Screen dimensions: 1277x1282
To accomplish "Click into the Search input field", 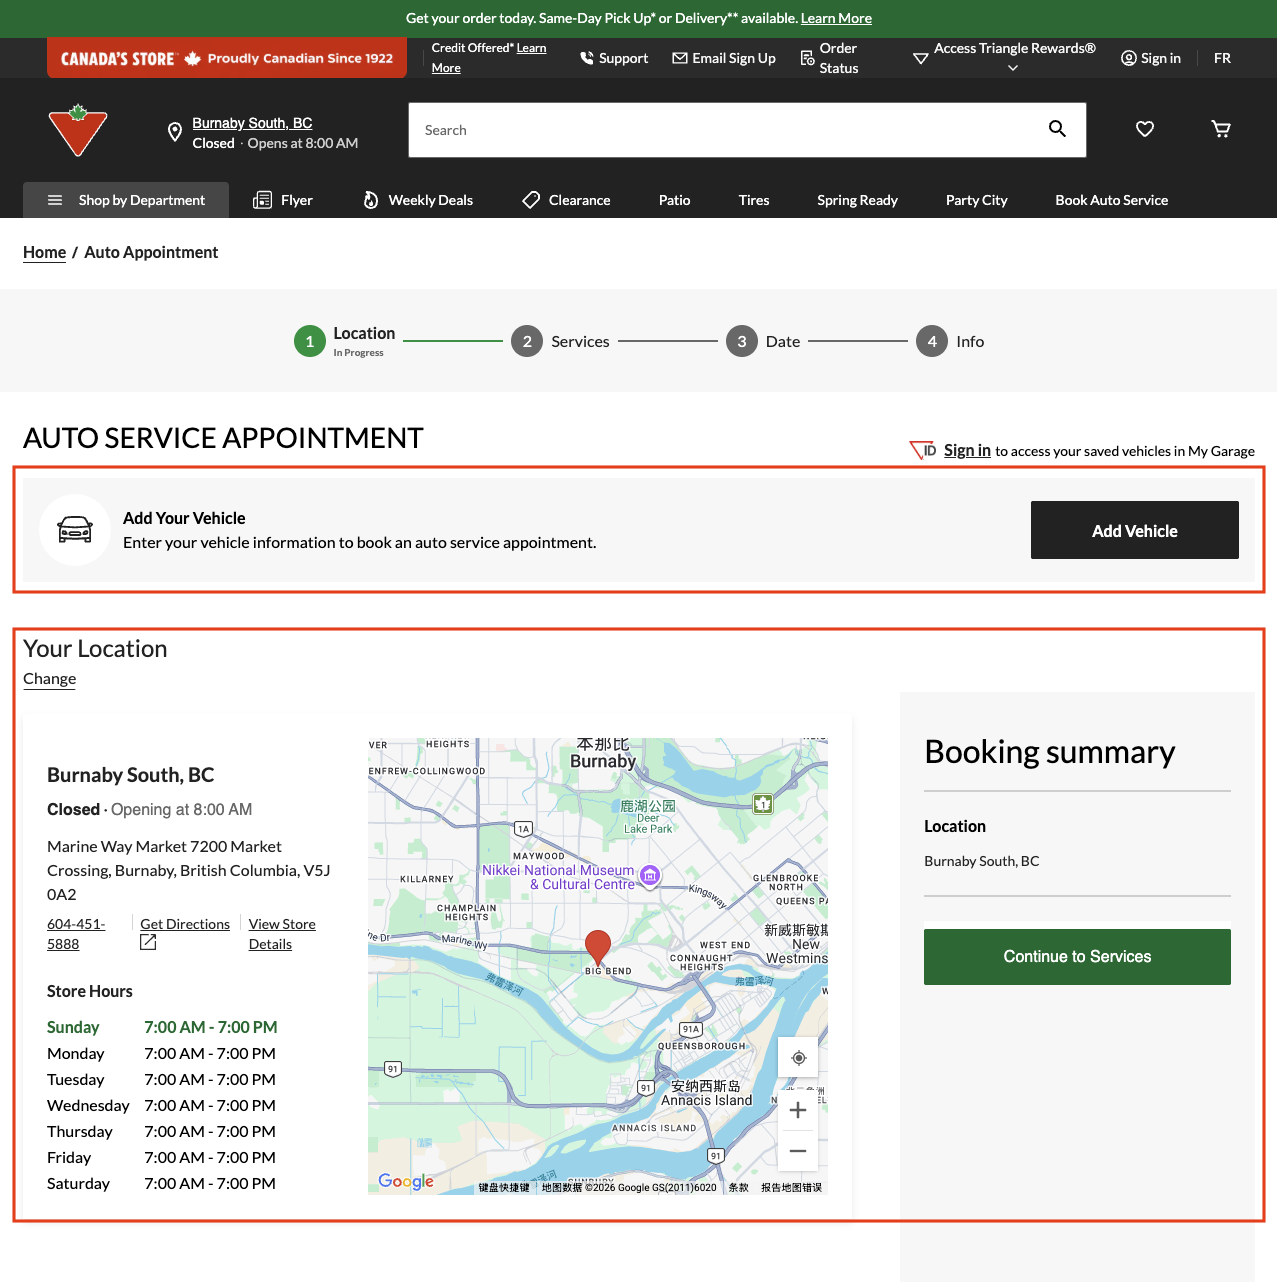I will (x=720, y=130).
